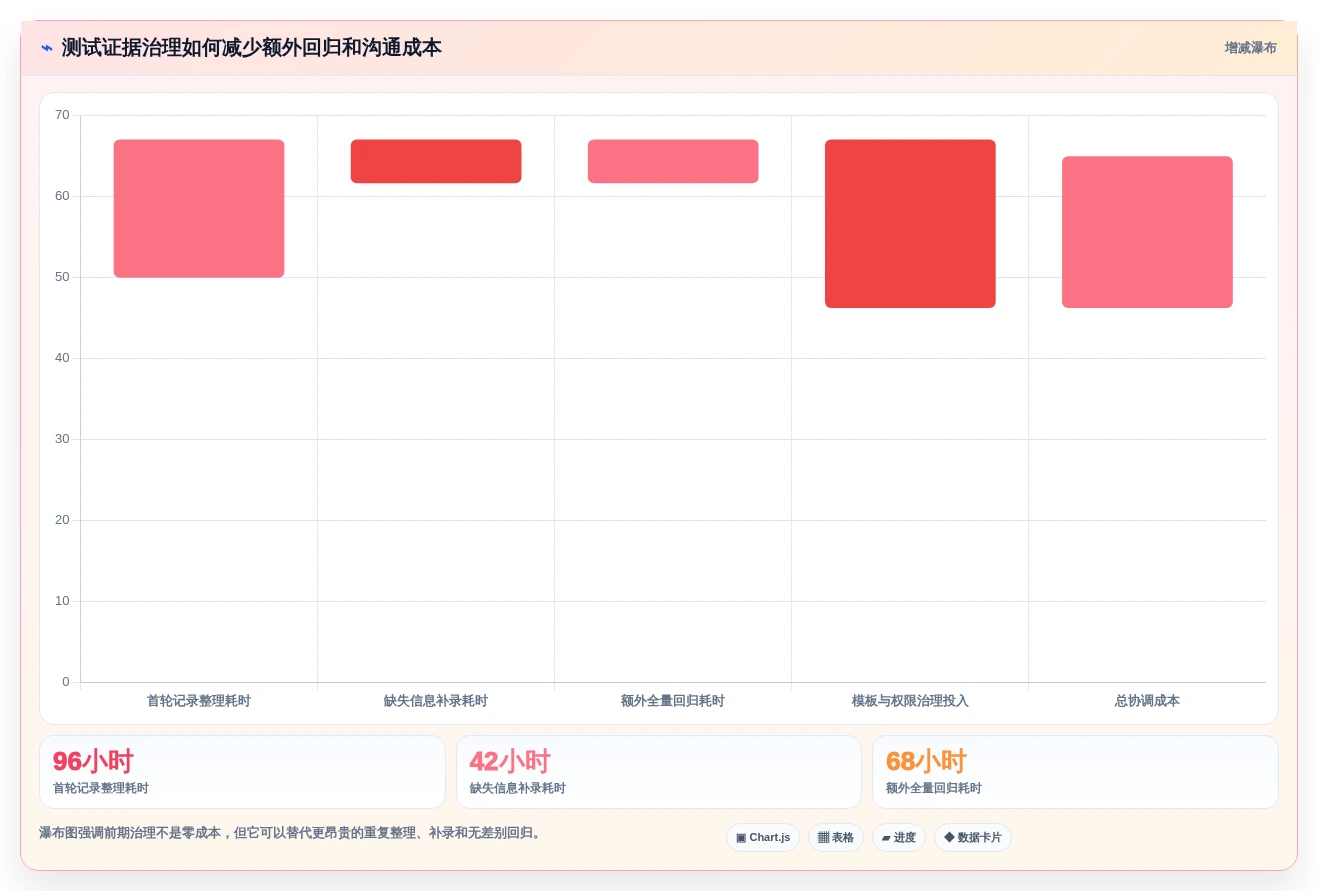The height and width of the screenshot is (891, 1318).
Task: Click x-axis label 模板与权限治理投入
Action: tap(910, 701)
